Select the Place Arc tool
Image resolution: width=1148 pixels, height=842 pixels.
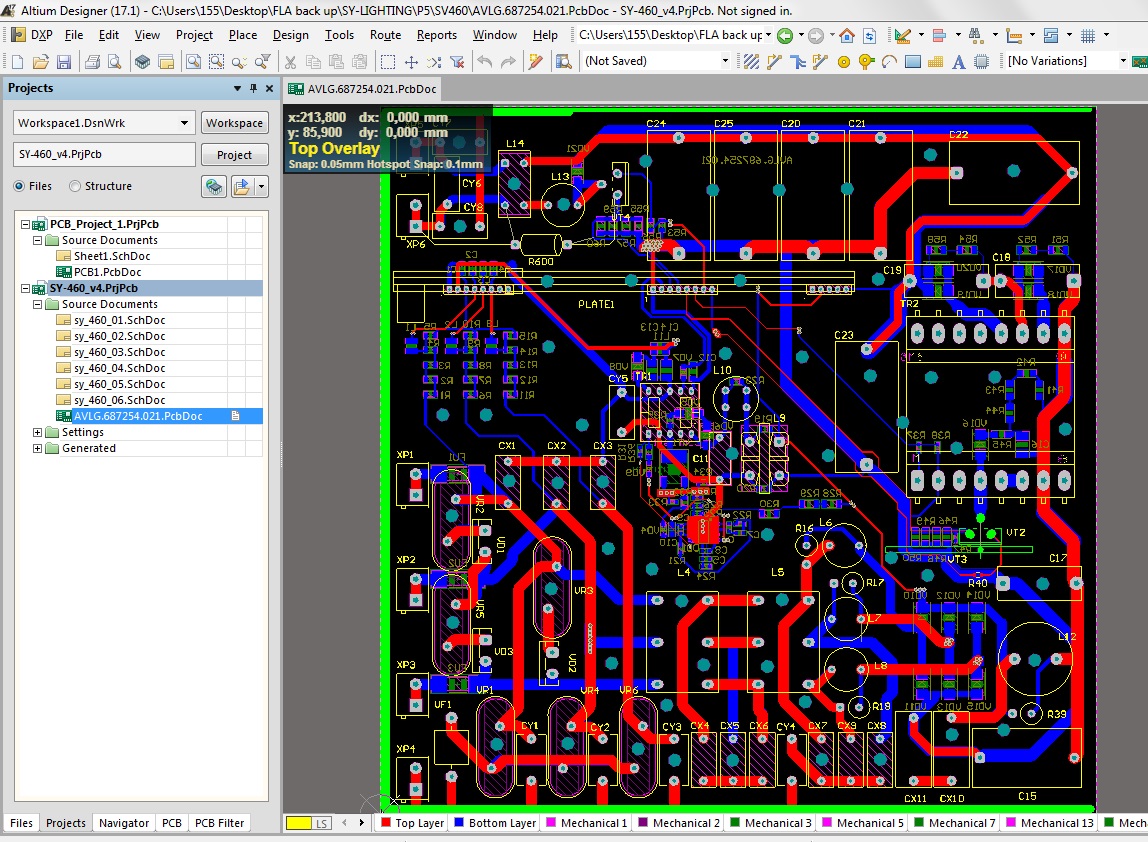pos(889,62)
